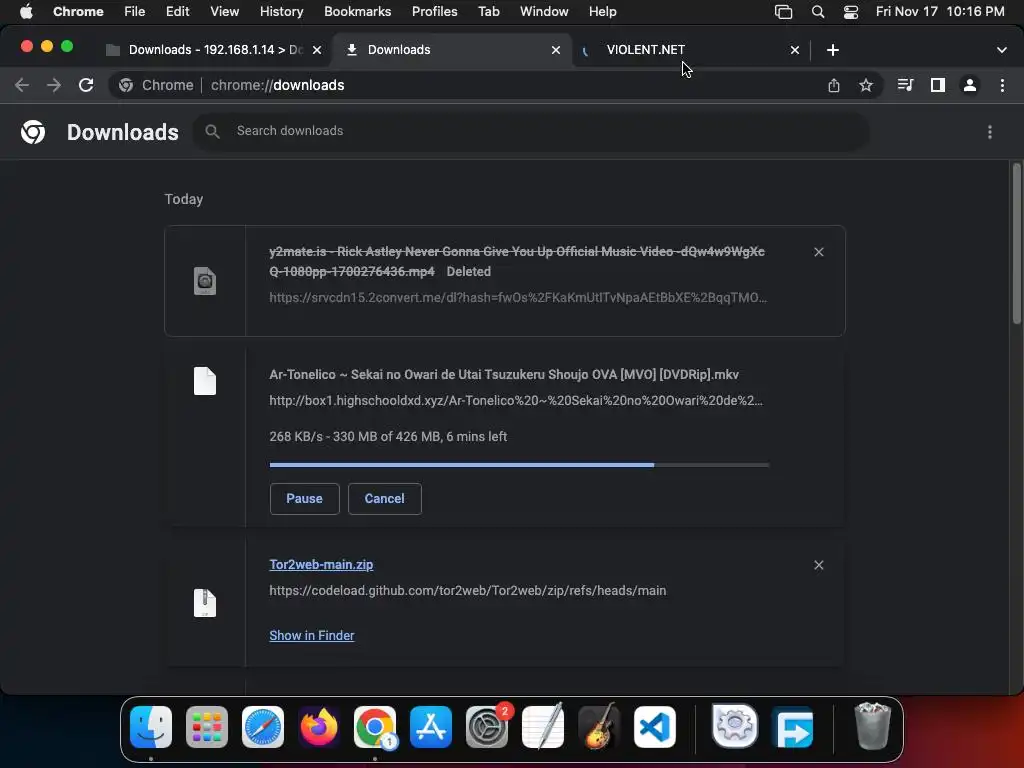
Task: Open a new tab with plus button
Action: click(x=833, y=50)
